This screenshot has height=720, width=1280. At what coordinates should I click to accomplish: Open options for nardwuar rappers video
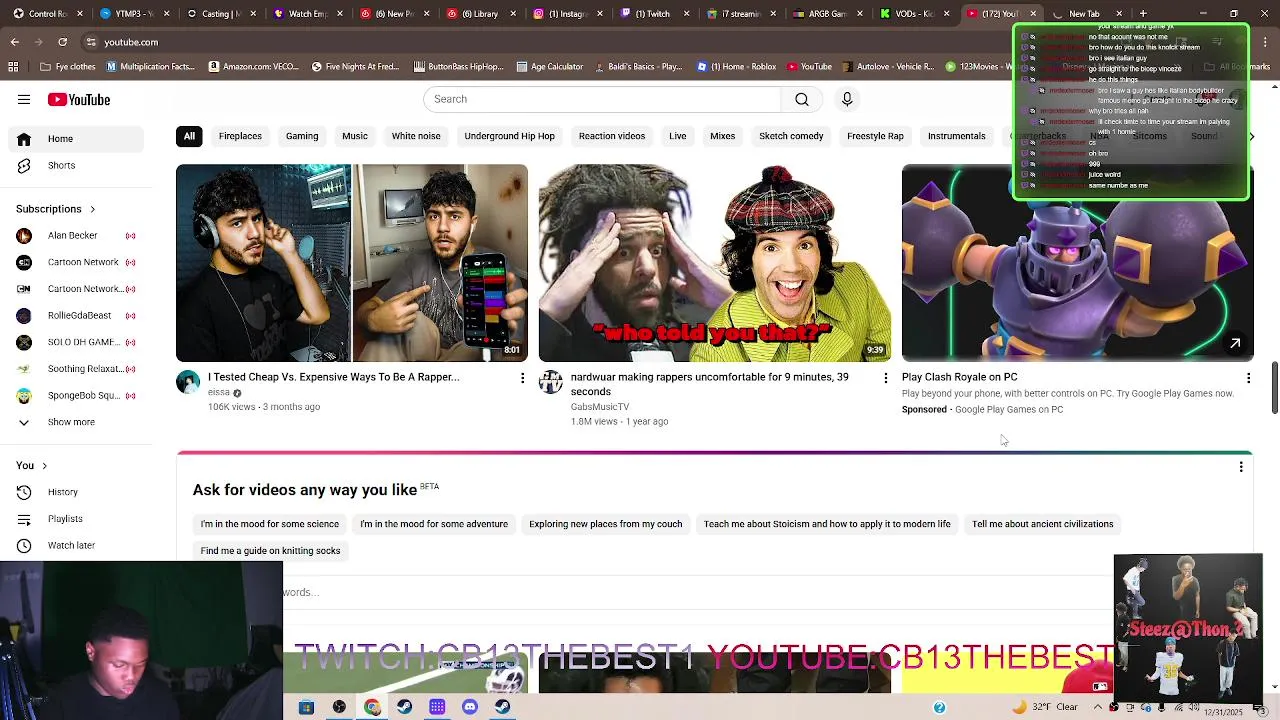tap(885, 378)
